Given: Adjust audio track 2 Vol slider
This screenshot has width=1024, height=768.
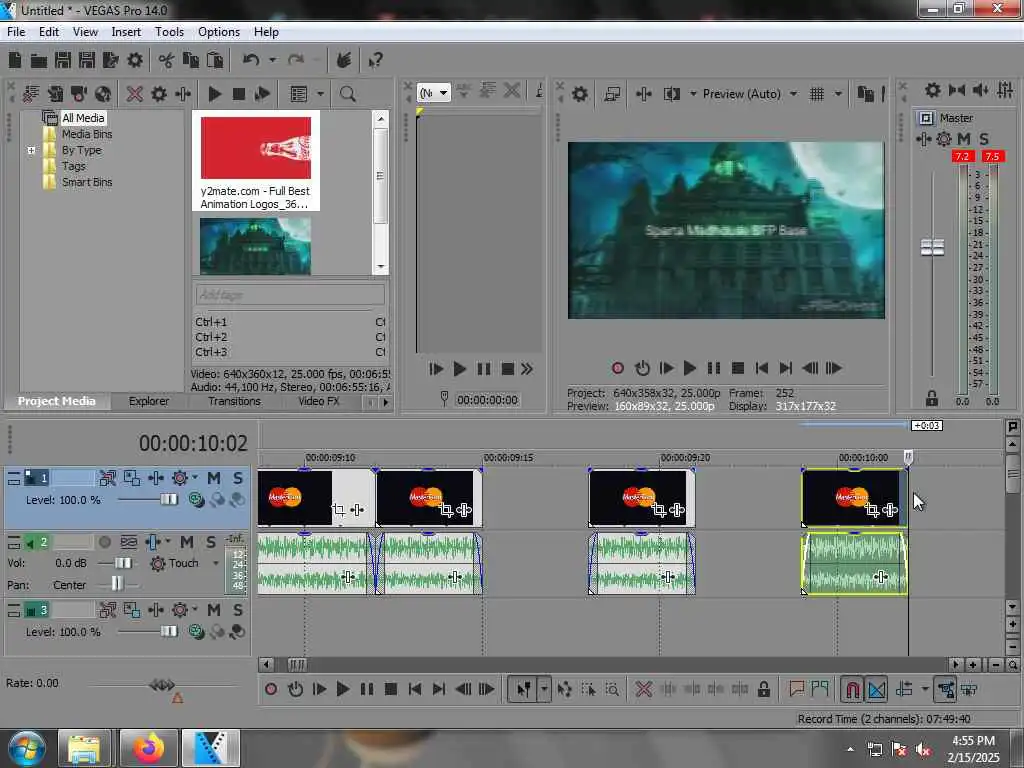Looking at the screenshot, I should click(122, 563).
